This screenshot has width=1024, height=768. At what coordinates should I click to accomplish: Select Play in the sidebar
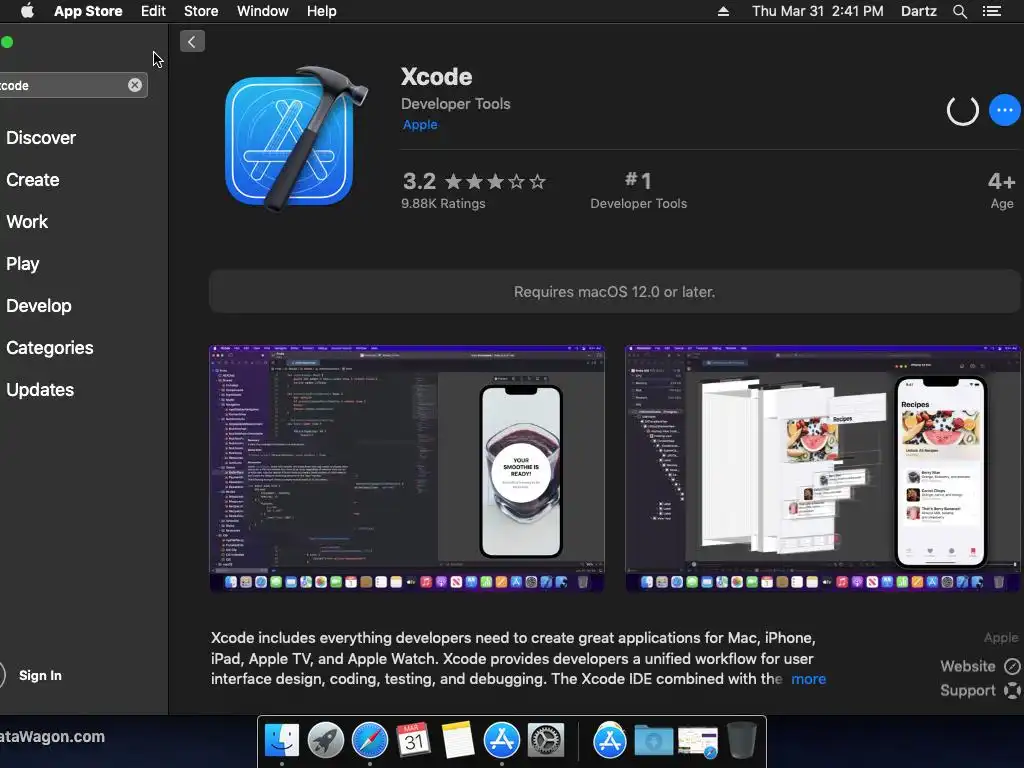coord(23,264)
